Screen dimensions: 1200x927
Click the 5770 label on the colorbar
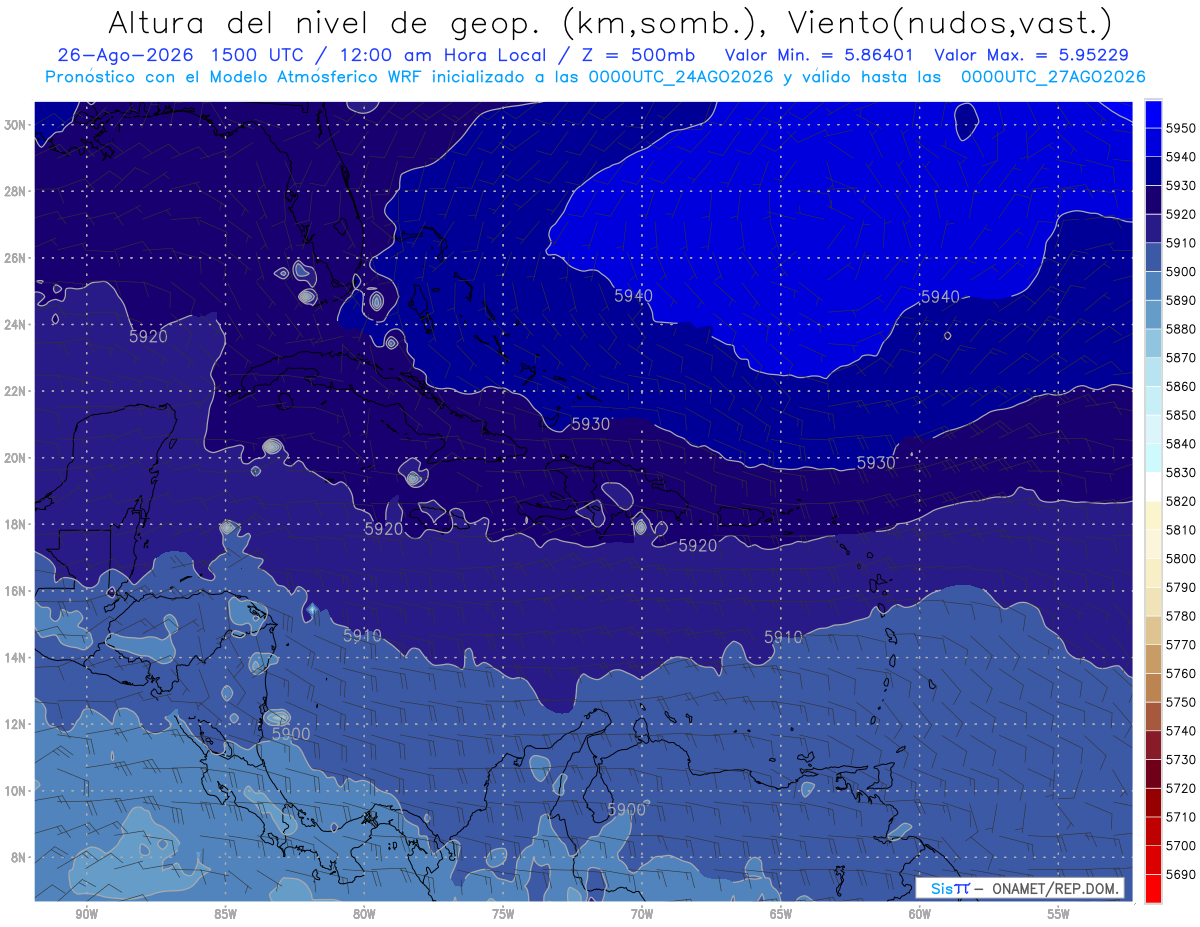point(1181,644)
